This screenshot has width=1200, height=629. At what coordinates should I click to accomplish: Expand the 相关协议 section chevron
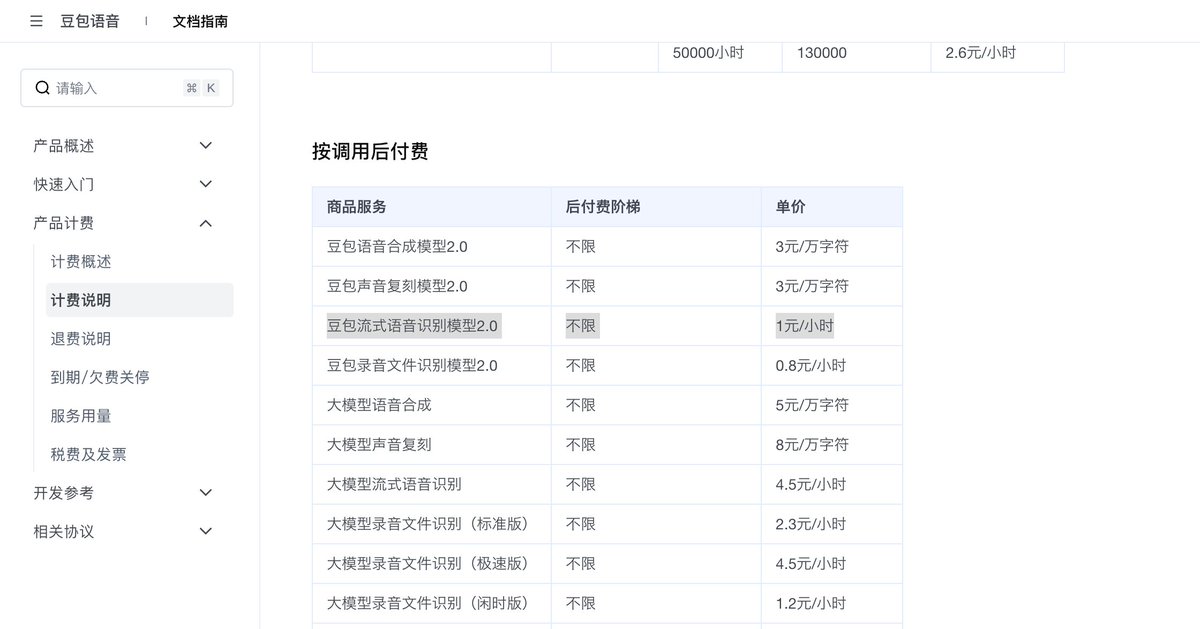pos(206,531)
